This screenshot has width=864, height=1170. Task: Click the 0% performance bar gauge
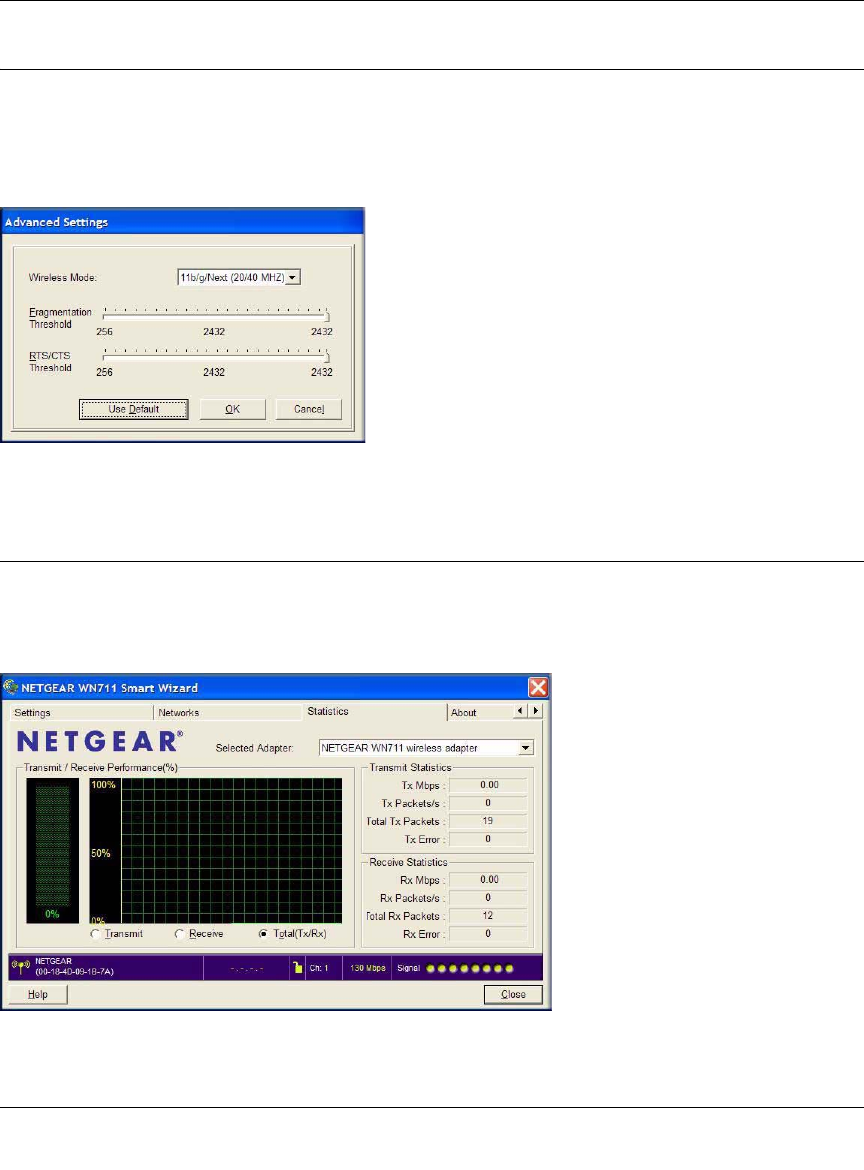52,851
